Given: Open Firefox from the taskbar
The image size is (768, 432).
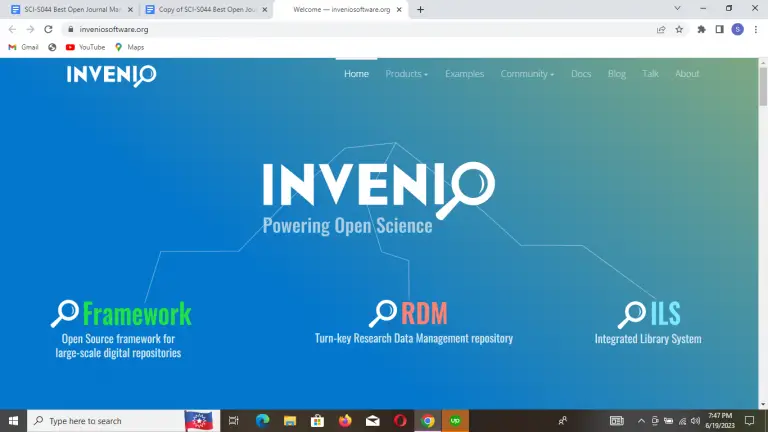Looking at the screenshot, I should pos(345,421).
